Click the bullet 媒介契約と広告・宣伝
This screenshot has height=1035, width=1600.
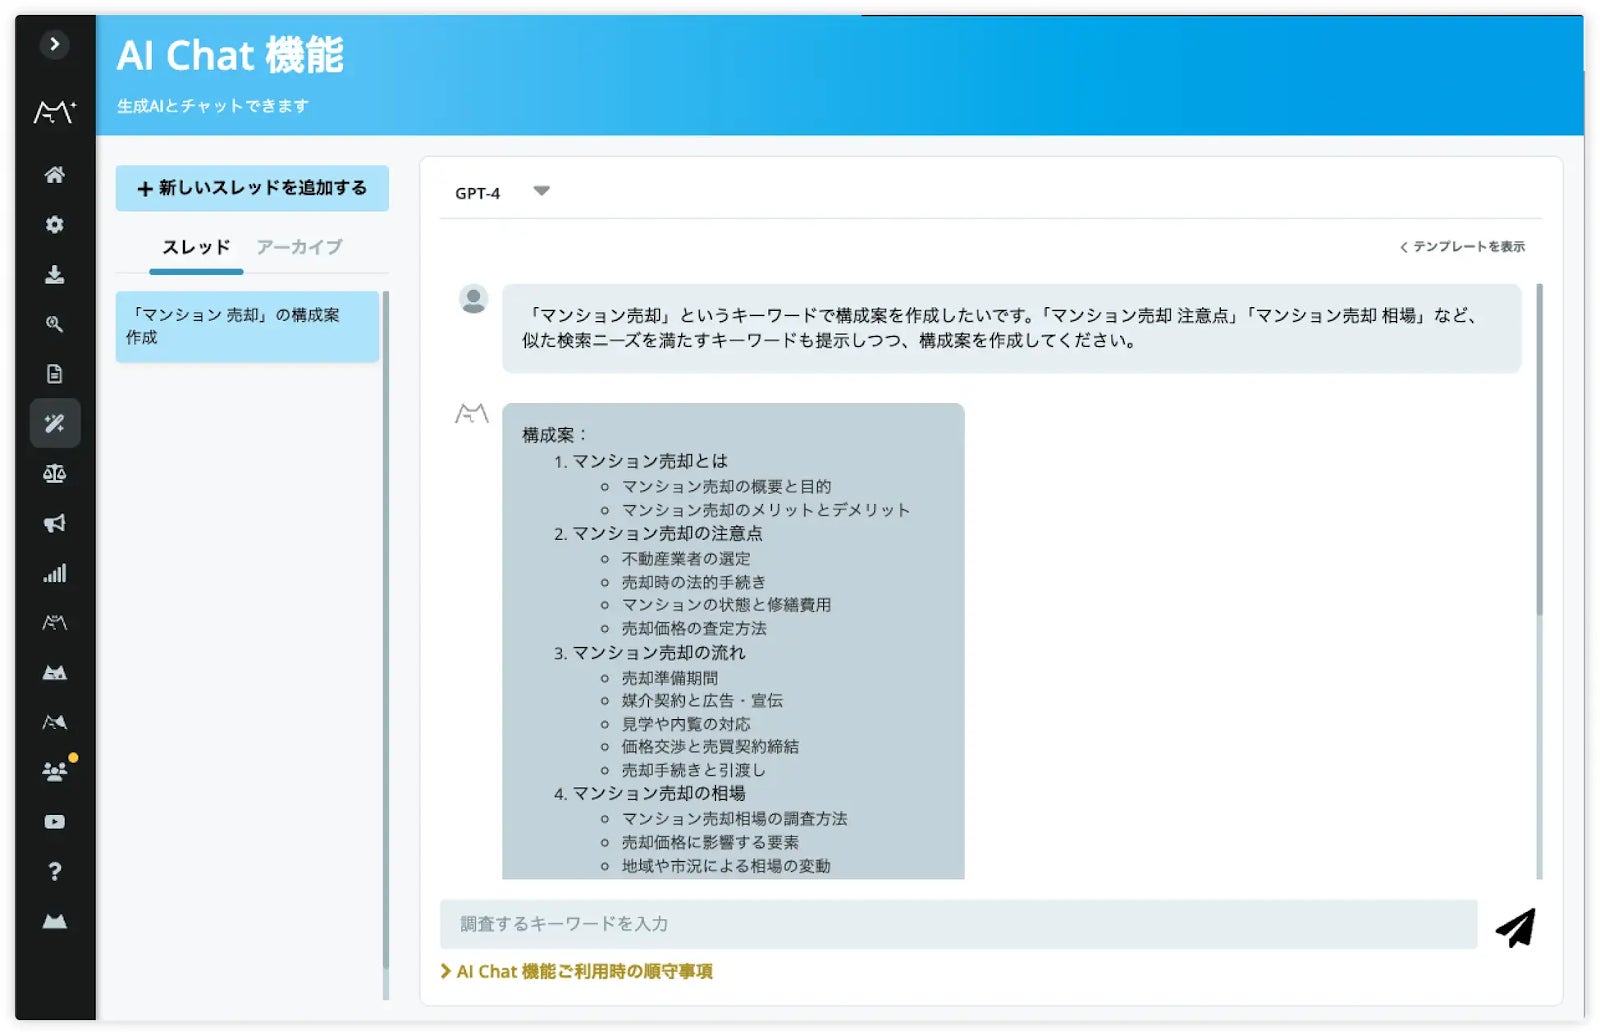point(702,701)
